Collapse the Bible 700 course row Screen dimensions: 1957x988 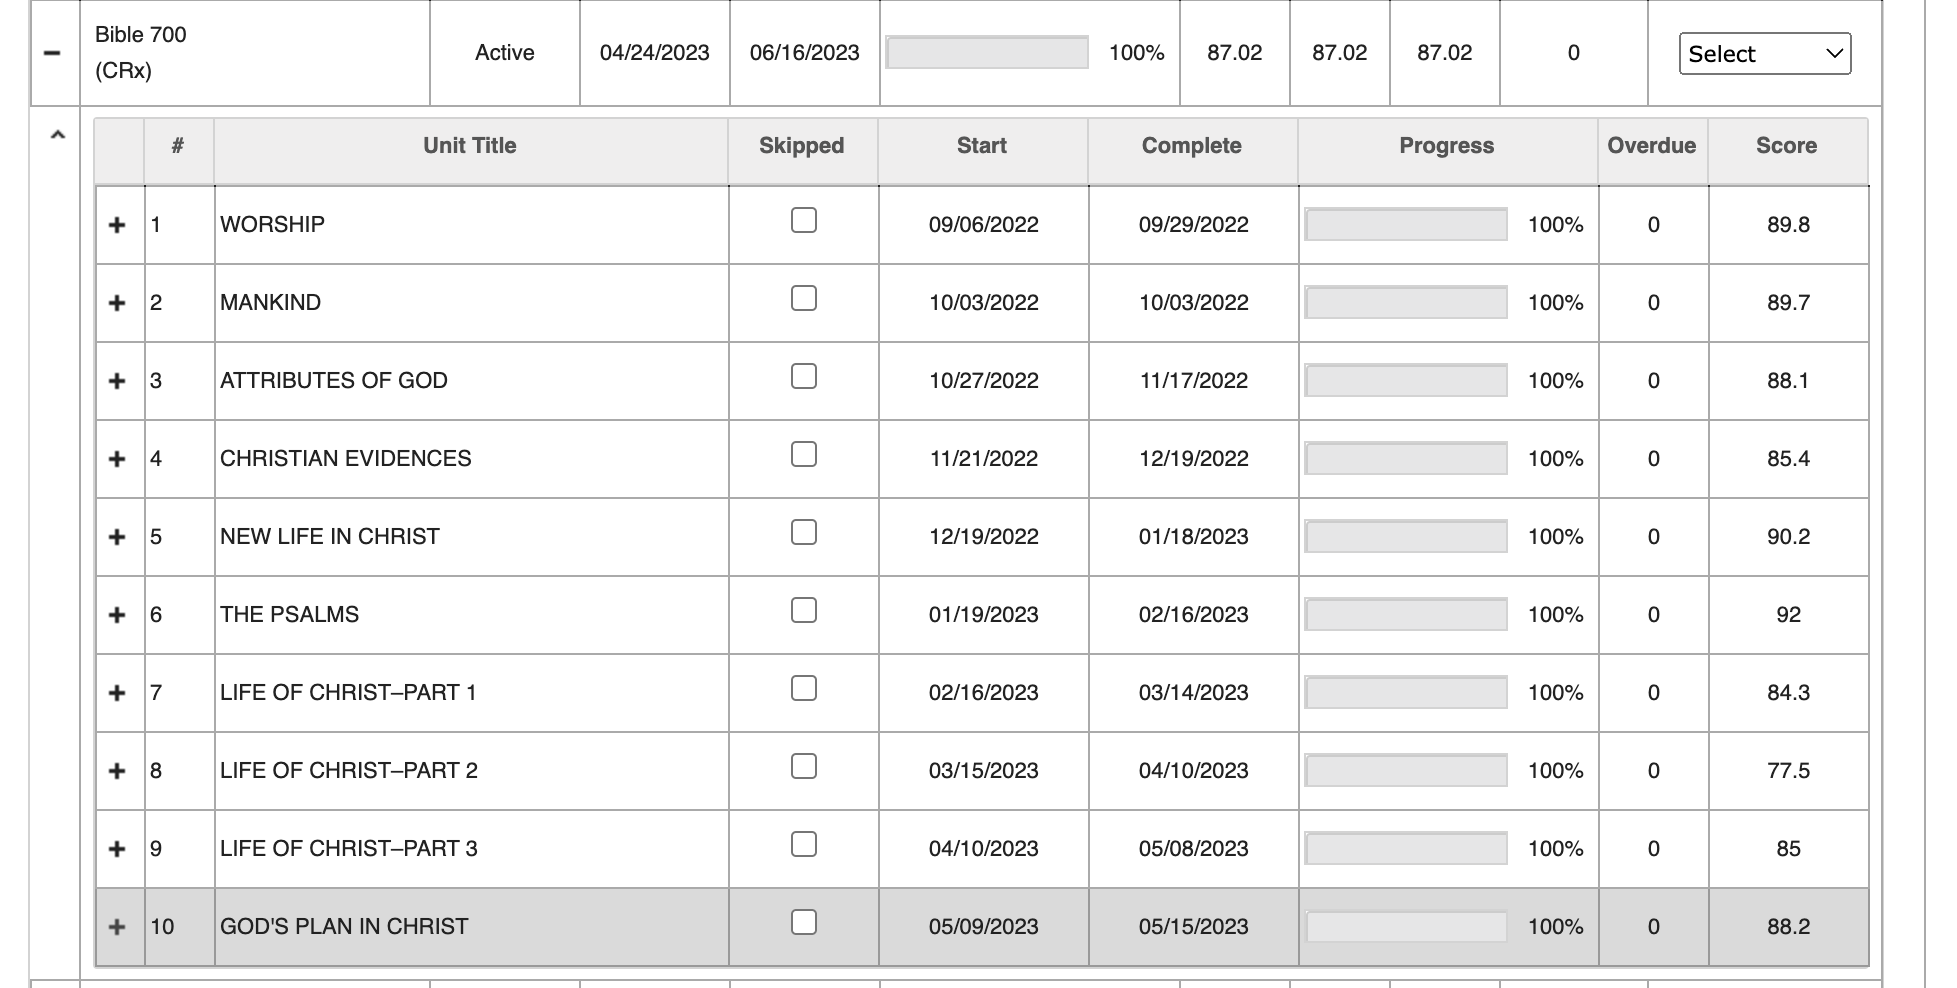[x=54, y=53]
